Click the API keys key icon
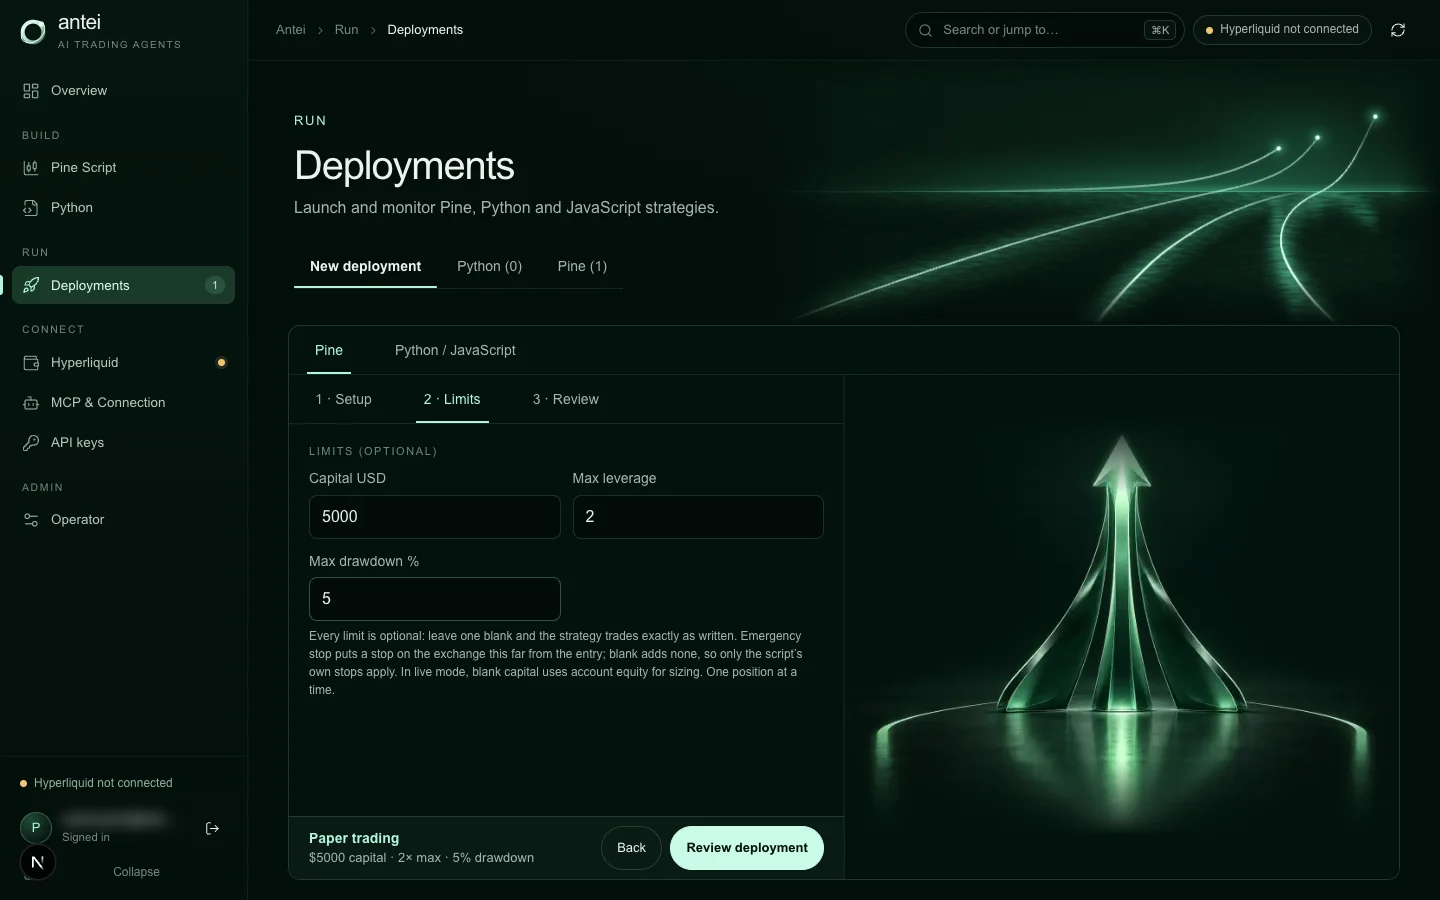This screenshot has height=900, width=1440. point(31,443)
